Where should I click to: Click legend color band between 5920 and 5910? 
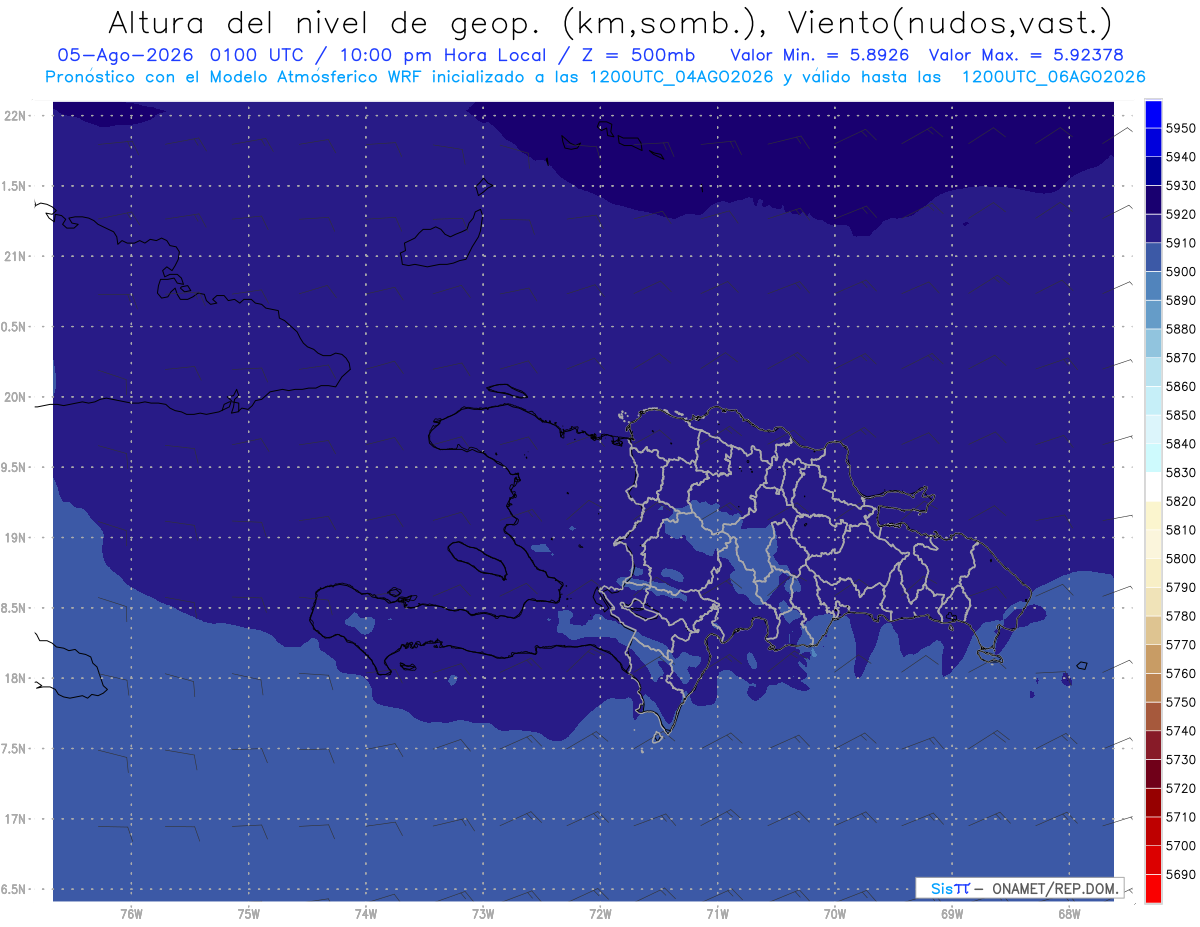pos(1152,228)
